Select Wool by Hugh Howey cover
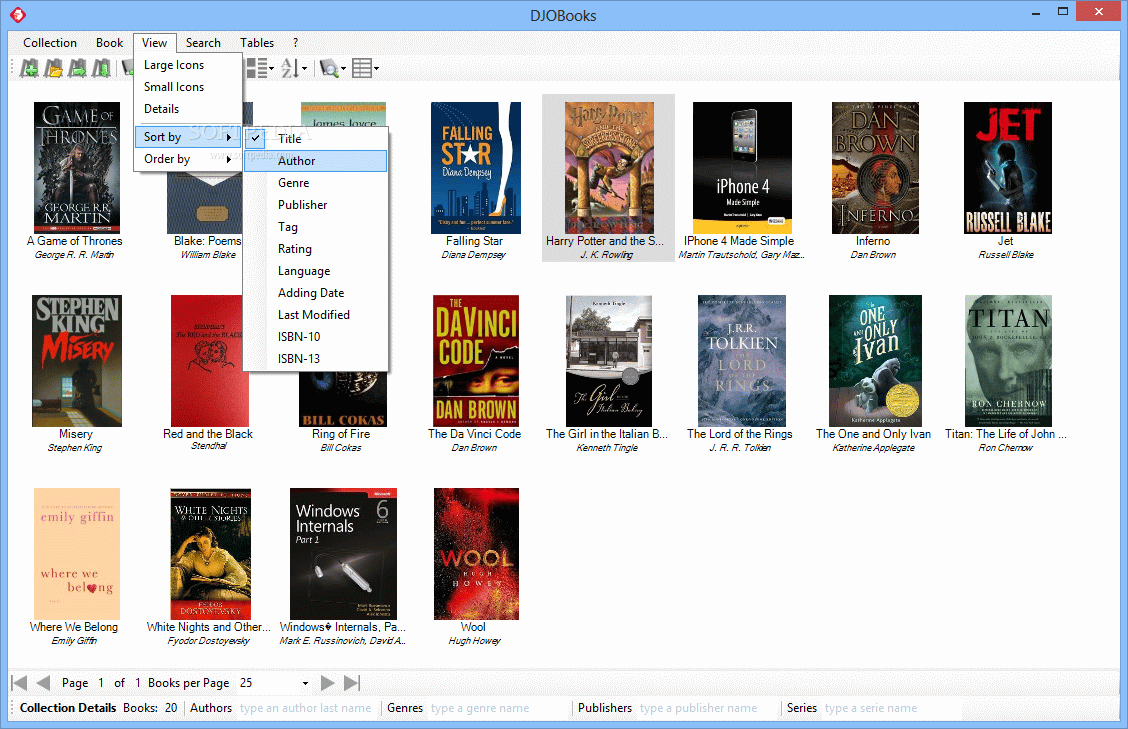The width and height of the screenshot is (1128, 729). pyautogui.click(x=476, y=553)
